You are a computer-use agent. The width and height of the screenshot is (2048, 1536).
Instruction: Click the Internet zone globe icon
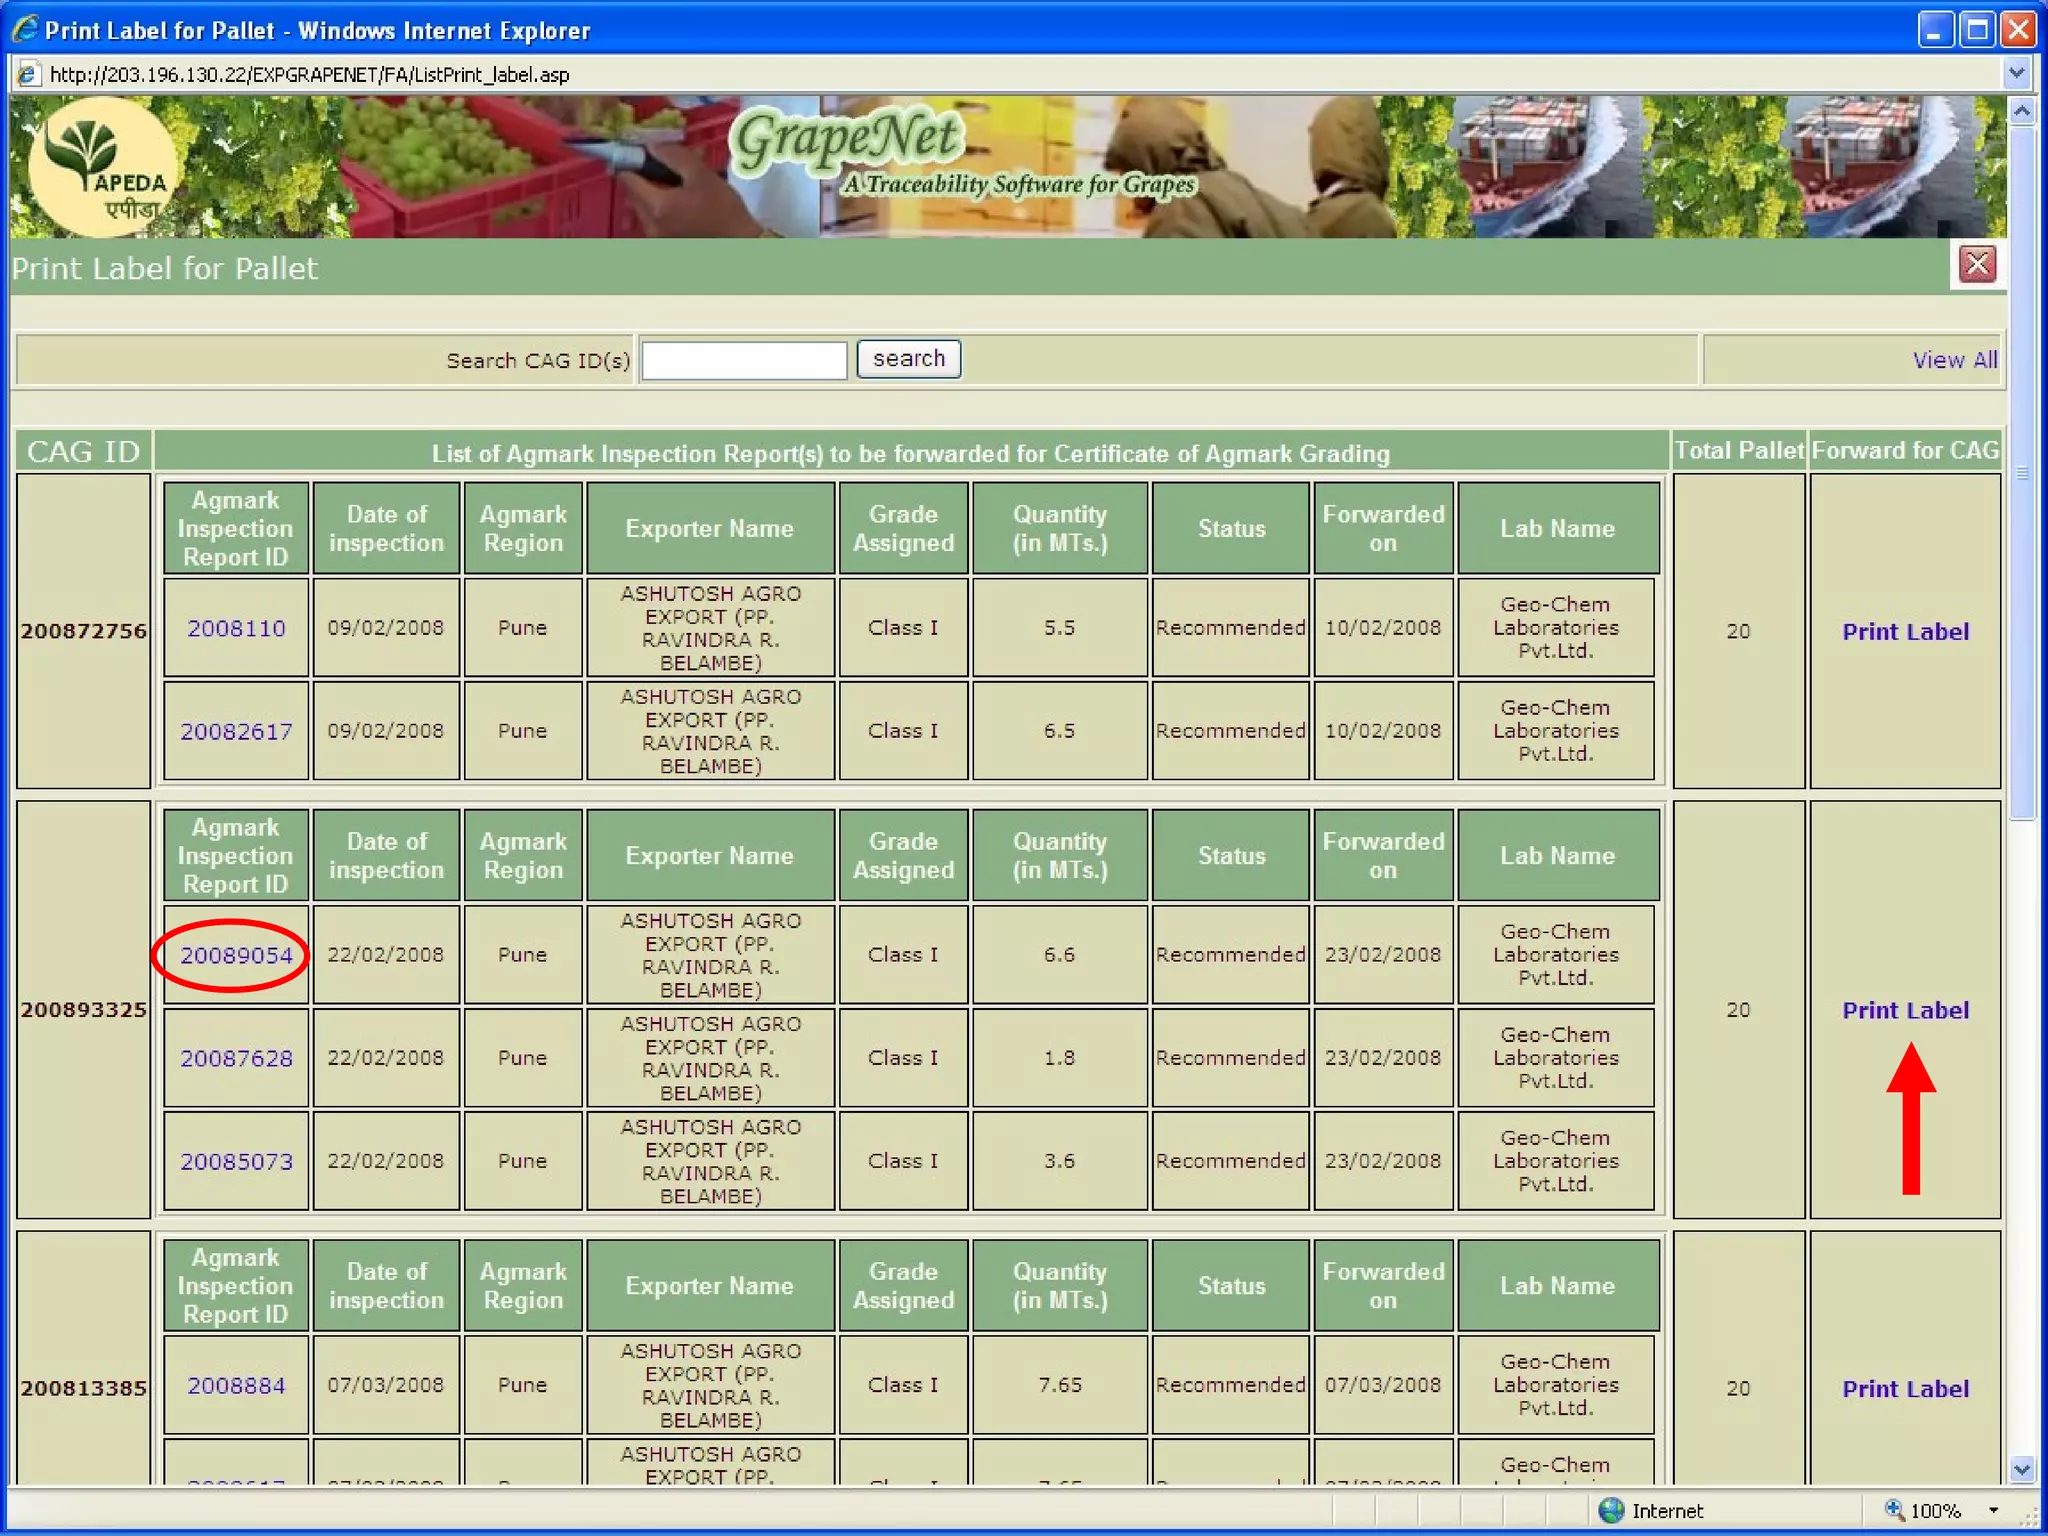(1610, 1510)
